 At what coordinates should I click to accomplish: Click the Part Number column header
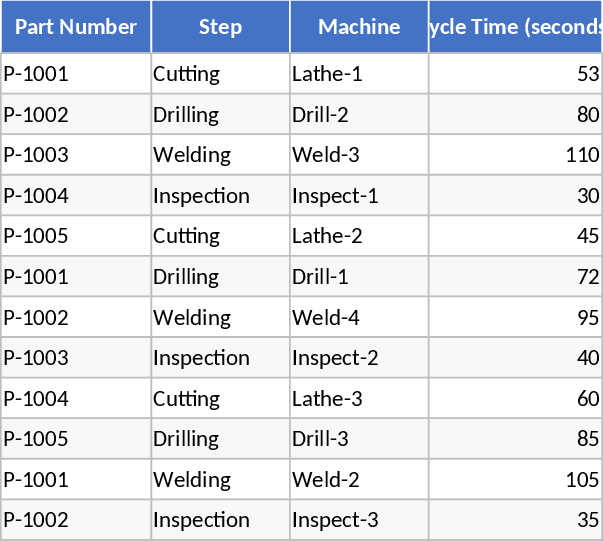click(x=76, y=27)
